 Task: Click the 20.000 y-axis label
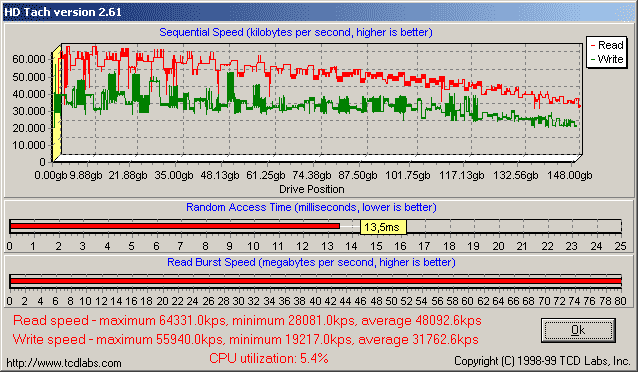[28, 128]
